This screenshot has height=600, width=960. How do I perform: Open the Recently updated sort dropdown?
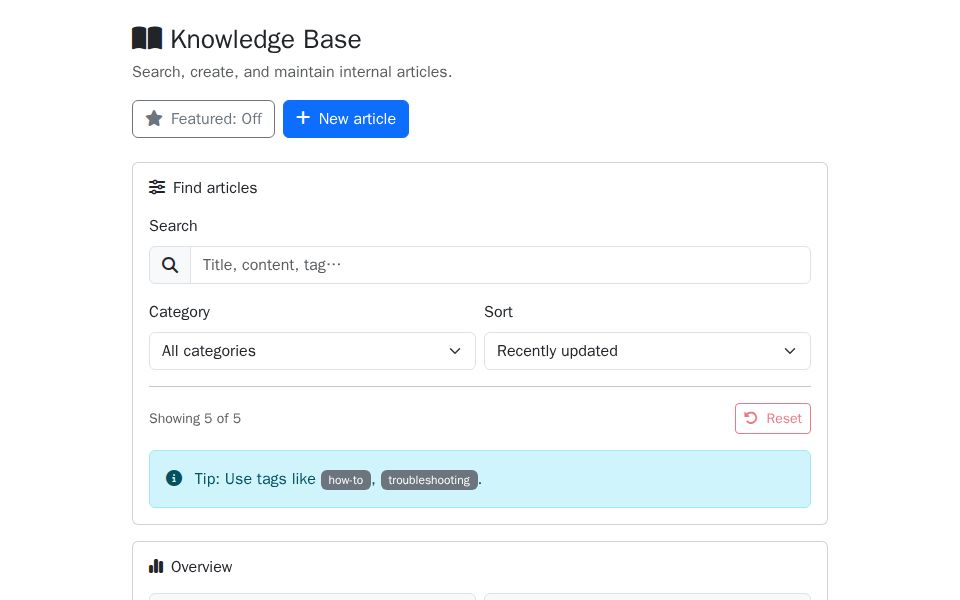click(647, 351)
